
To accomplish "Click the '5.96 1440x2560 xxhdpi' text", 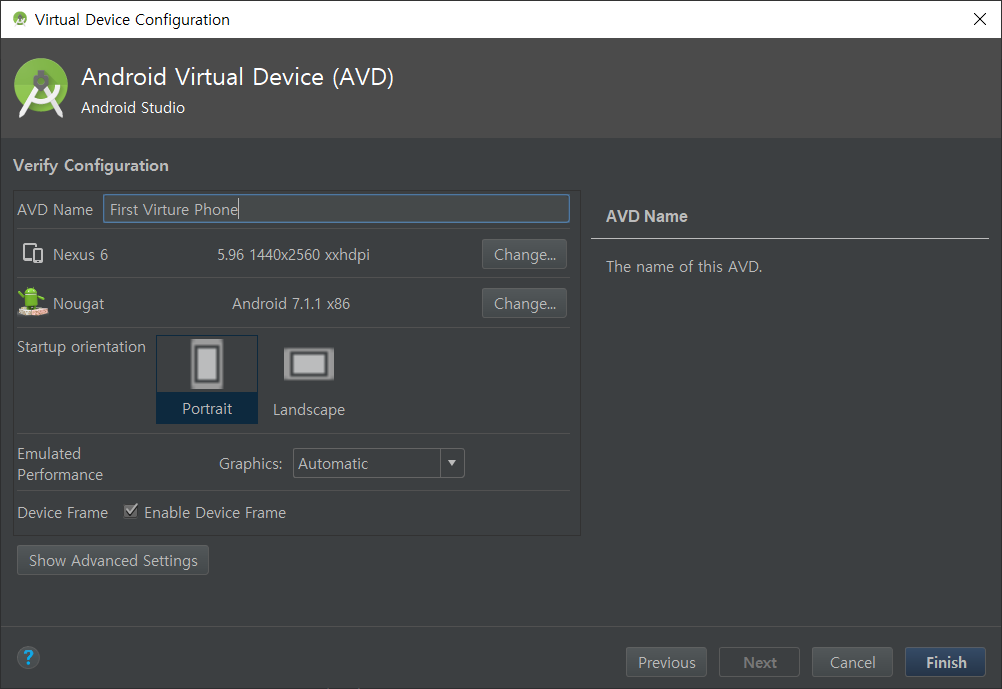I will coord(293,254).
